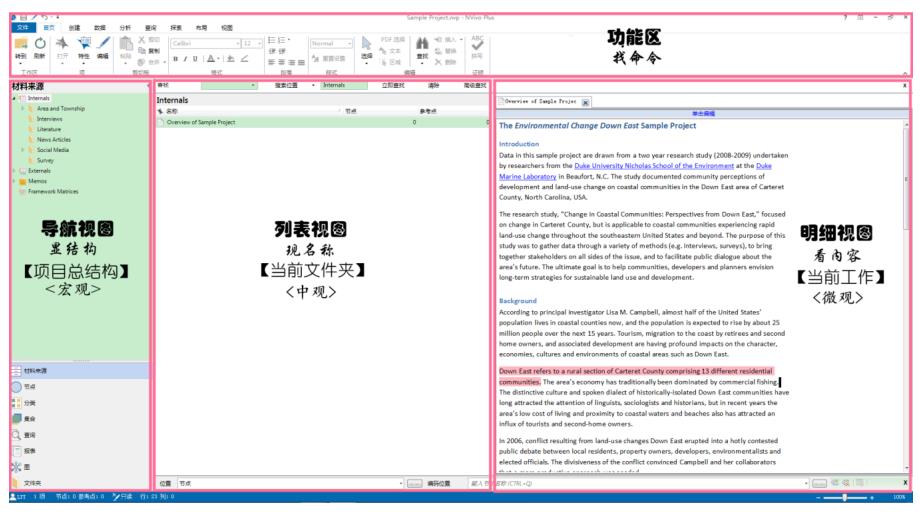The image size is (920, 518).
Task: Click the bulleted list icon
Action: point(272,40)
